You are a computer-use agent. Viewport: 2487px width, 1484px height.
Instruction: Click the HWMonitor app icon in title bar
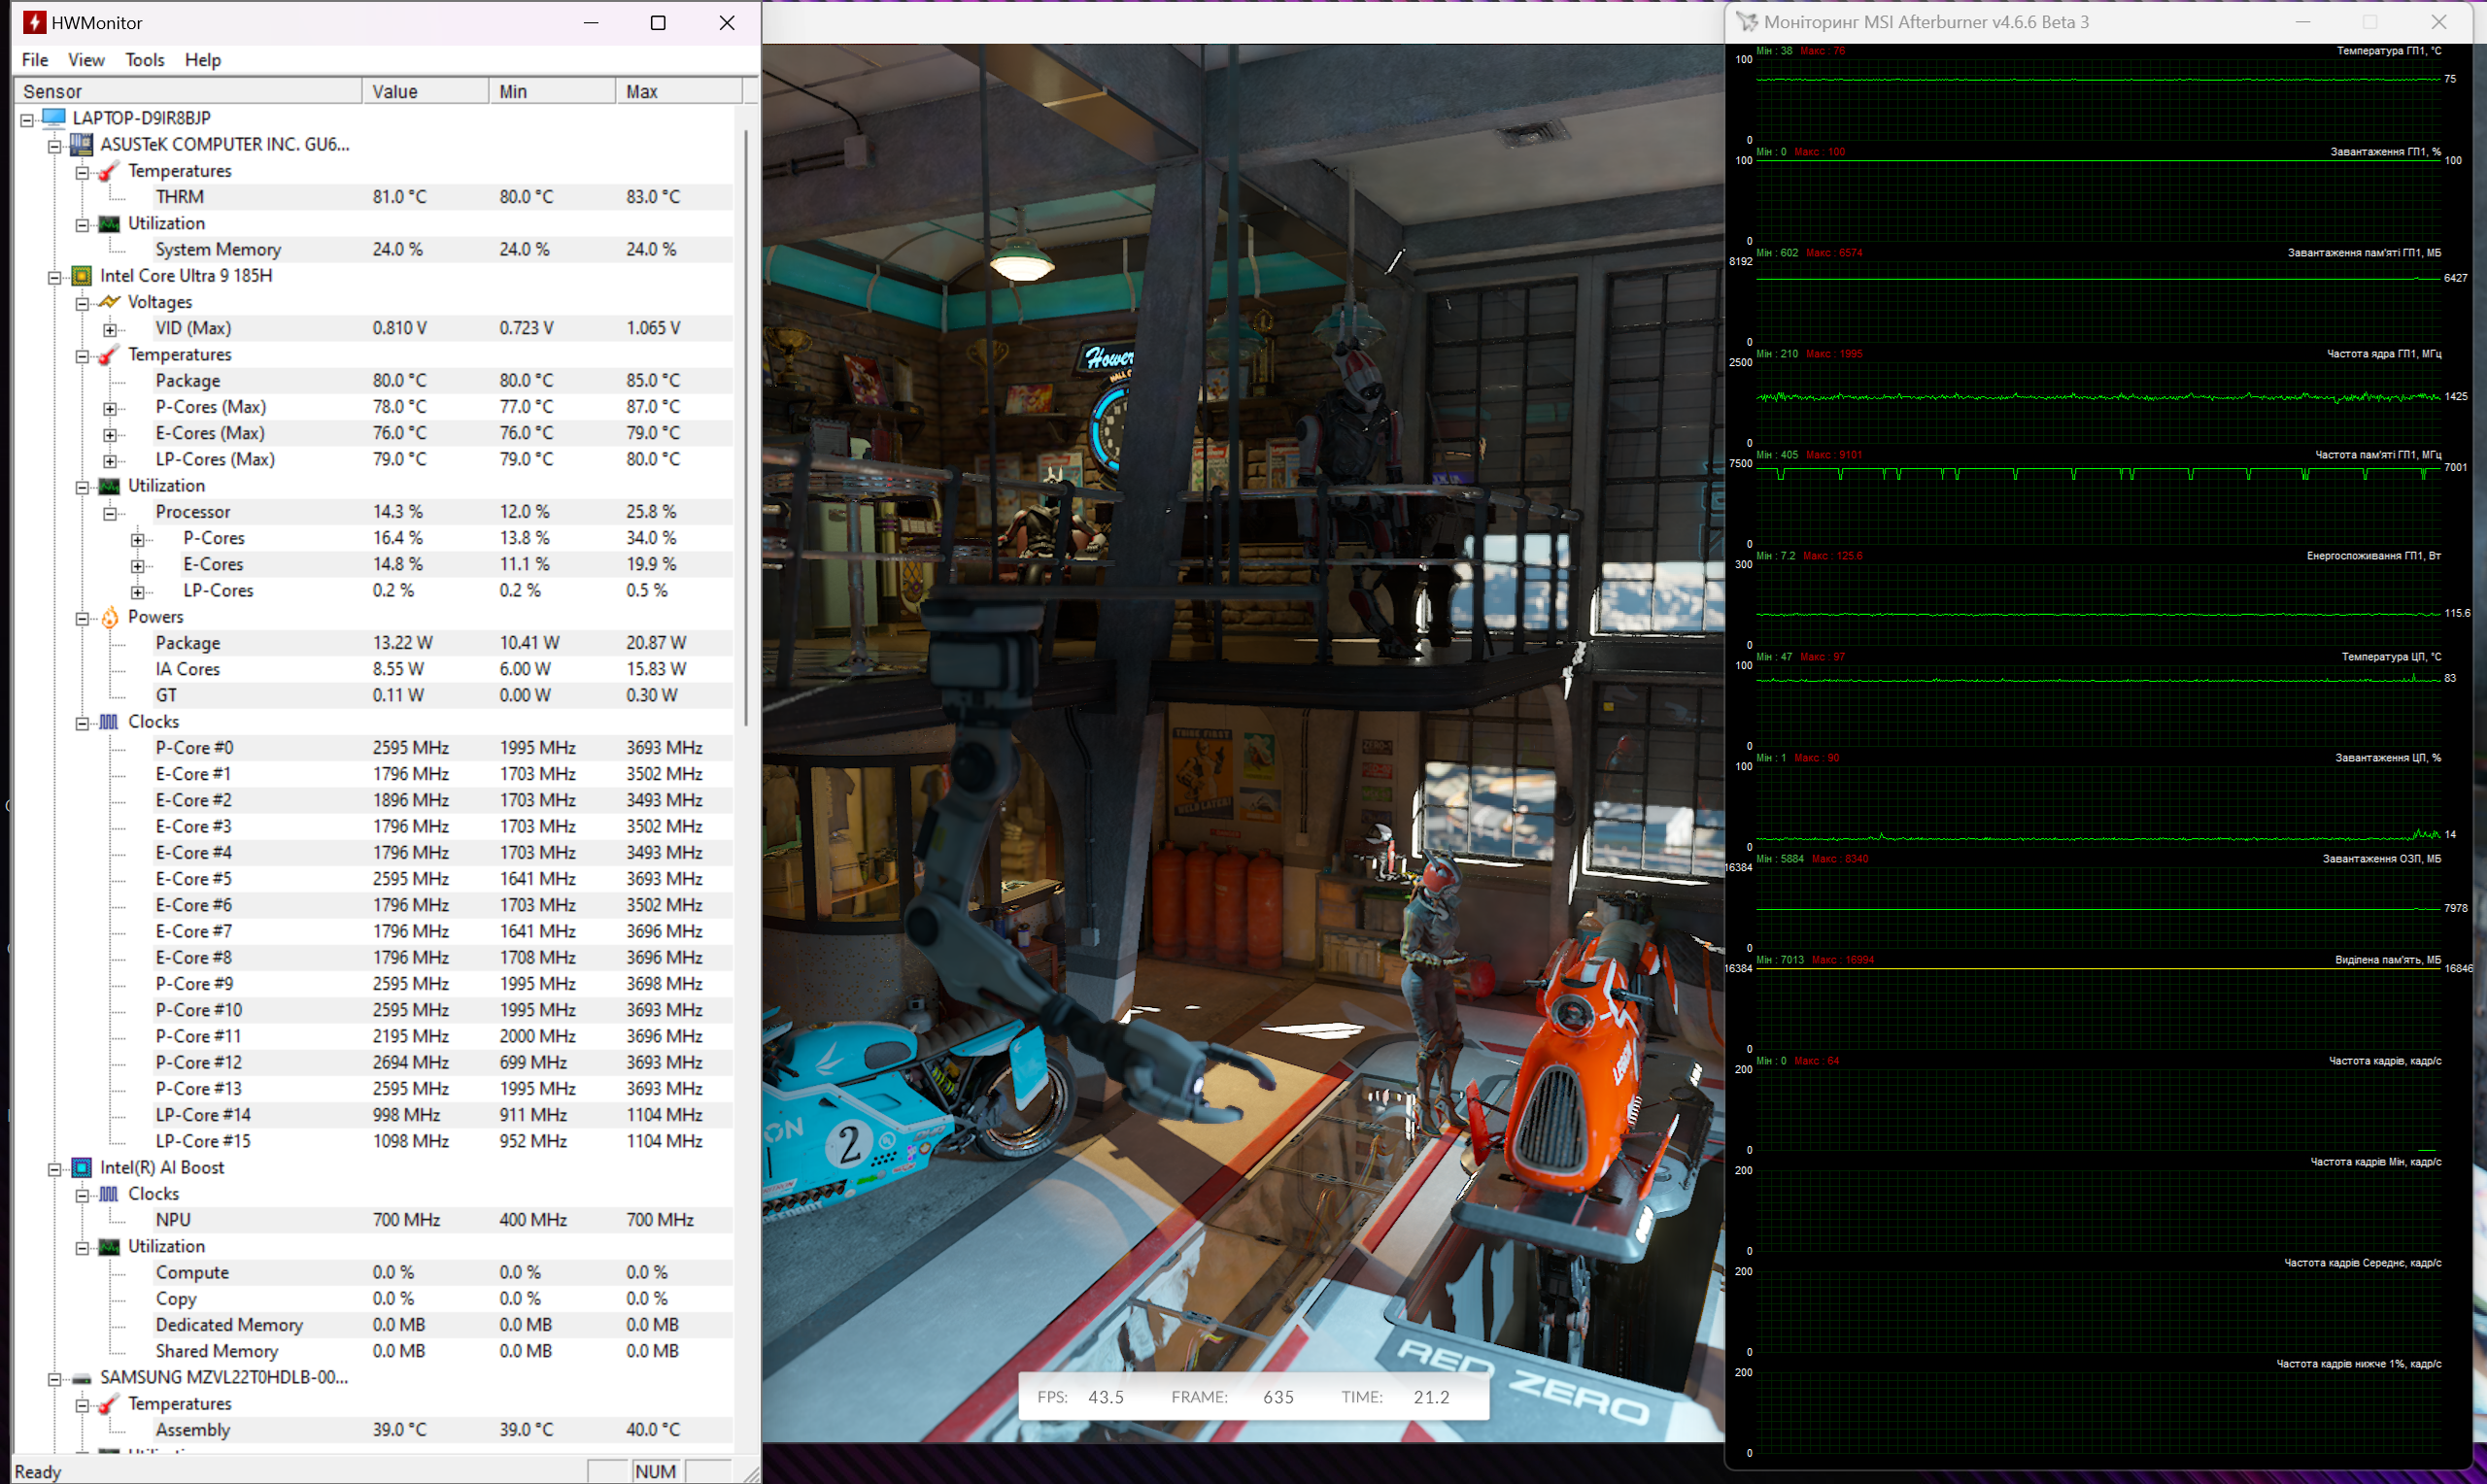(34, 22)
